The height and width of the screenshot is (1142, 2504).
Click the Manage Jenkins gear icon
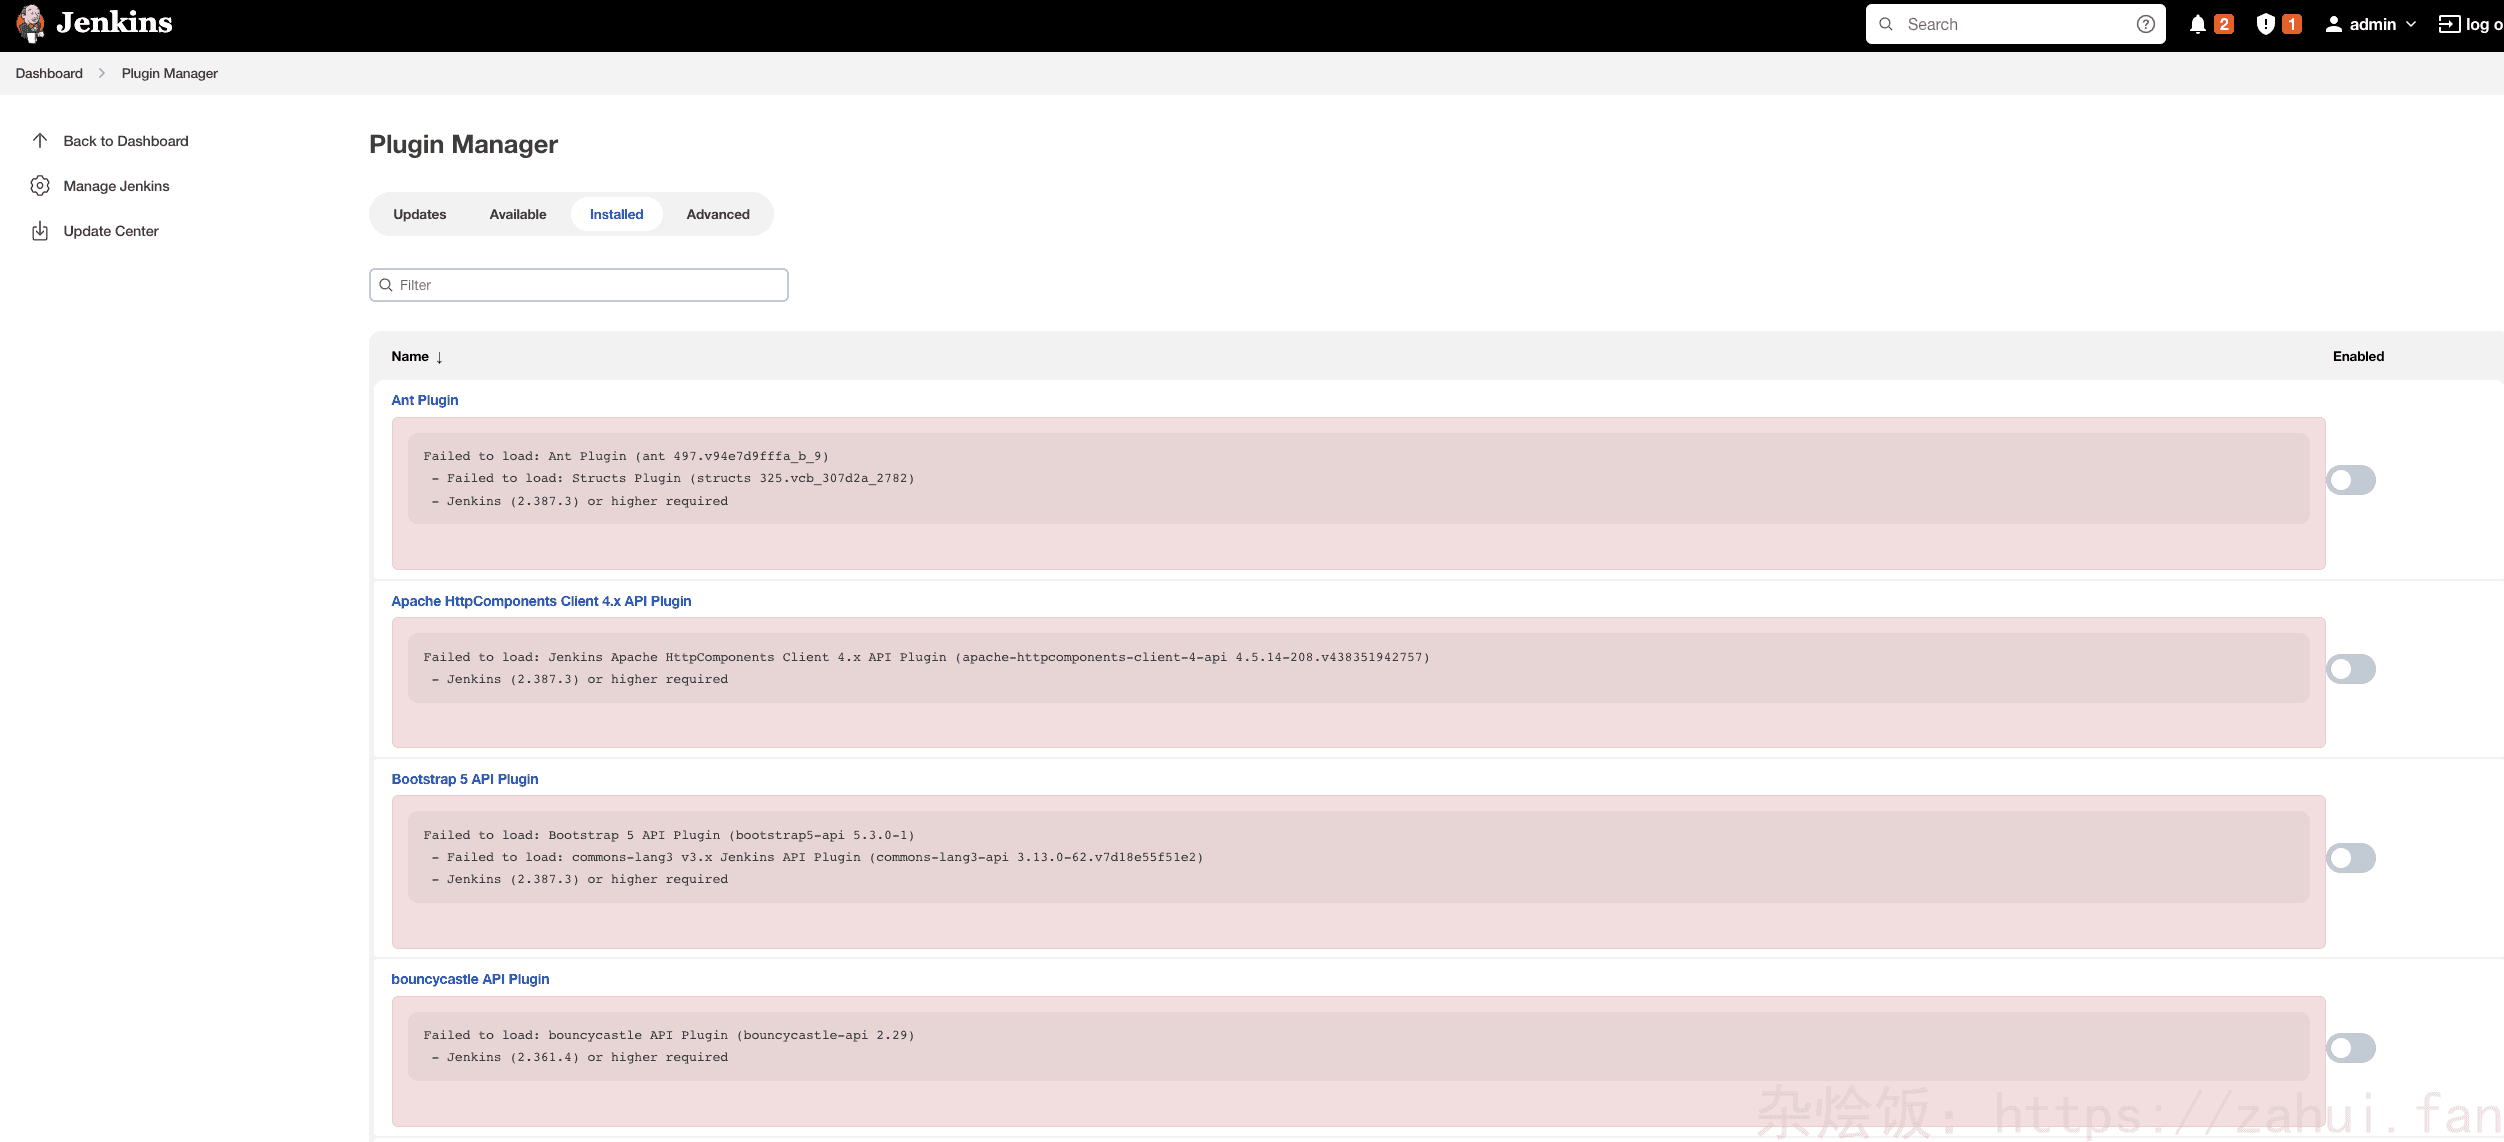(40, 186)
